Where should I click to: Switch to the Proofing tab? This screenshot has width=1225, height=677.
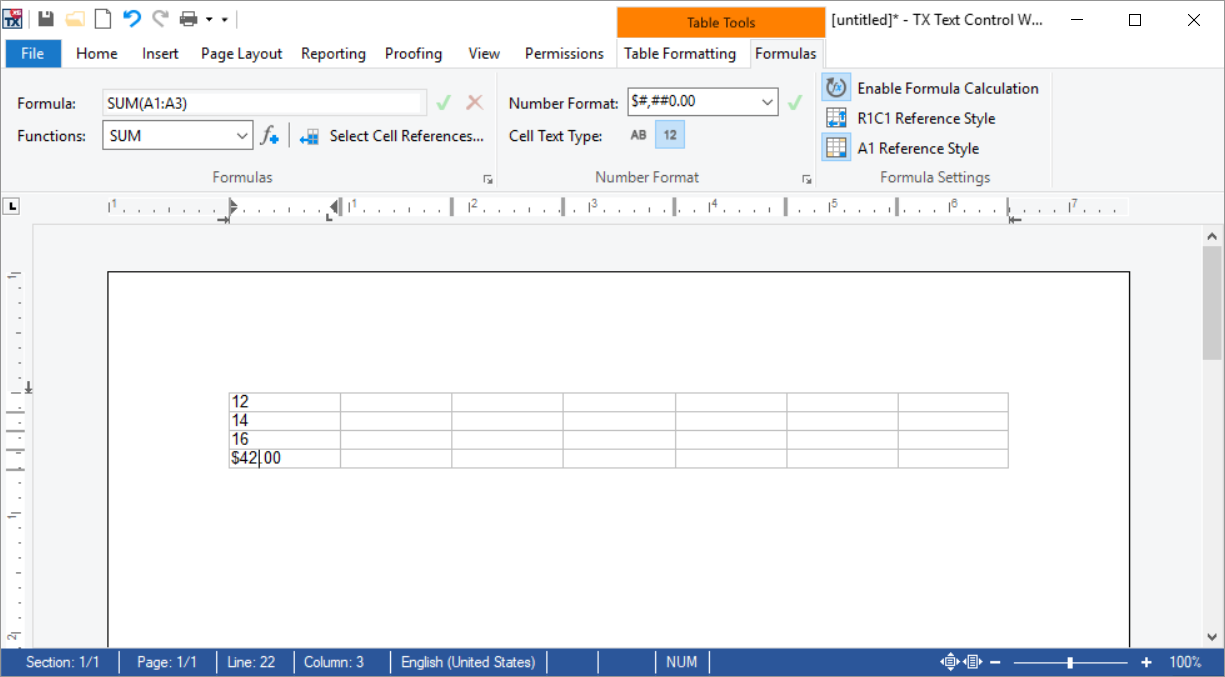413,54
